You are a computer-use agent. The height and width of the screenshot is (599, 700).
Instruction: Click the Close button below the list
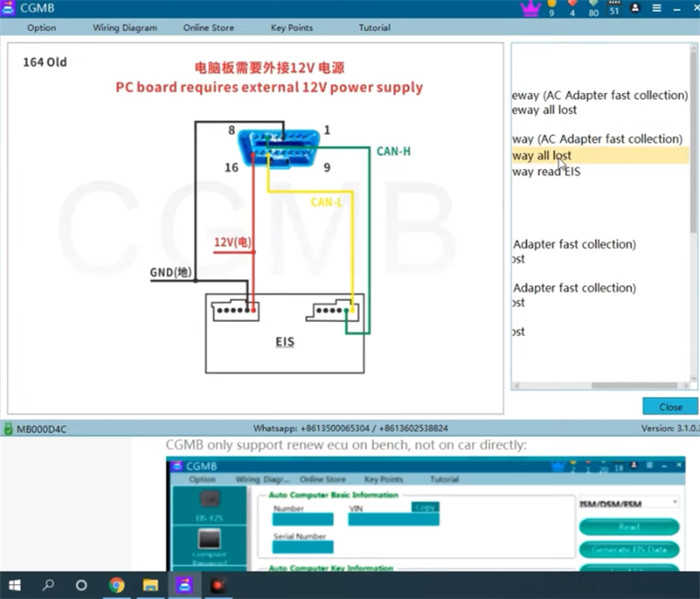(x=670, y=407)
